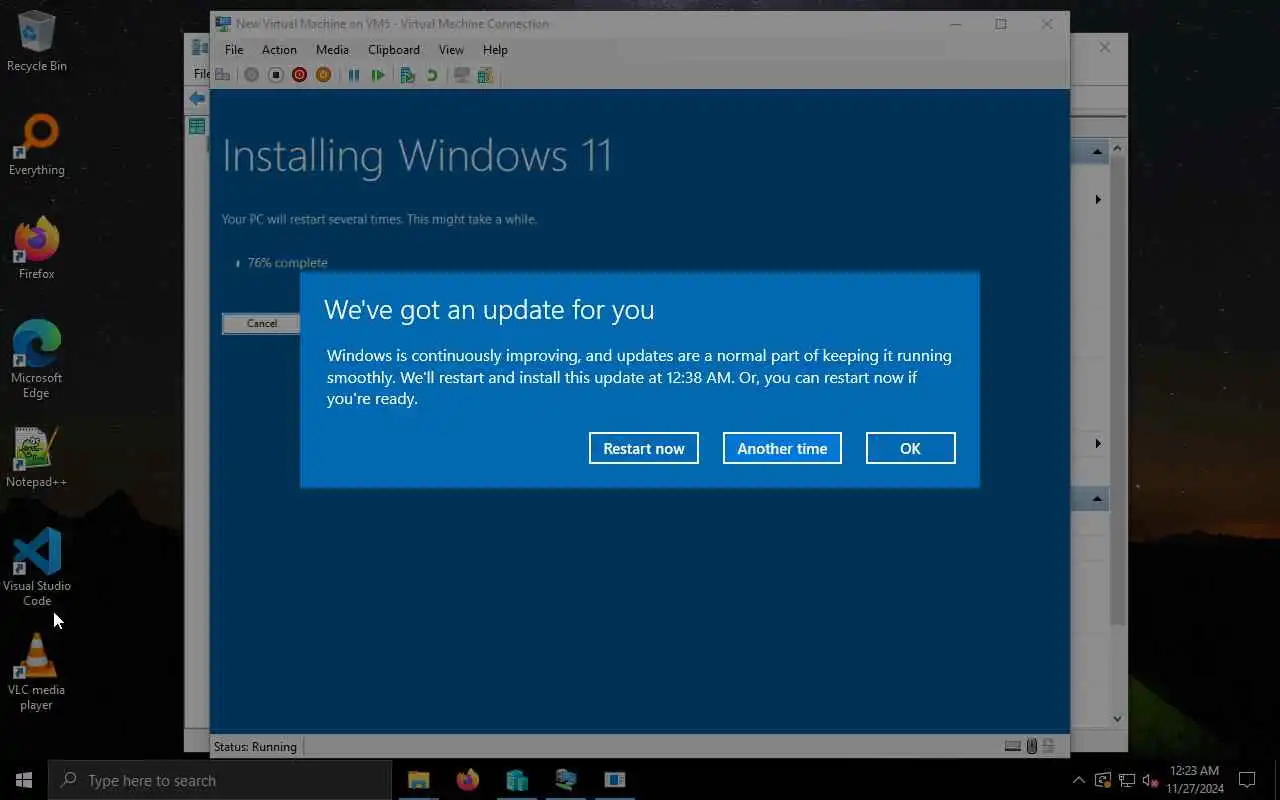Open the Media menu
The height and width of the screenshot is (800, 1280).
[x=332, y=49]
